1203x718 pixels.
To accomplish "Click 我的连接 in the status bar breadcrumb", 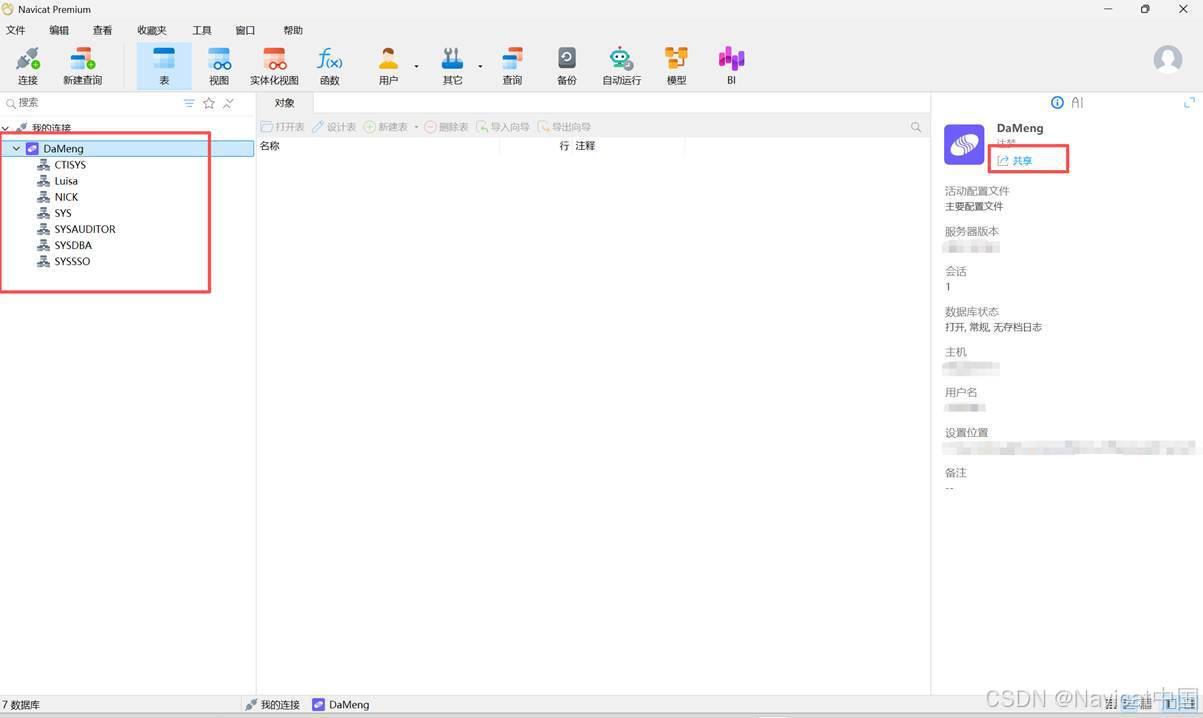I will (272, 705).
